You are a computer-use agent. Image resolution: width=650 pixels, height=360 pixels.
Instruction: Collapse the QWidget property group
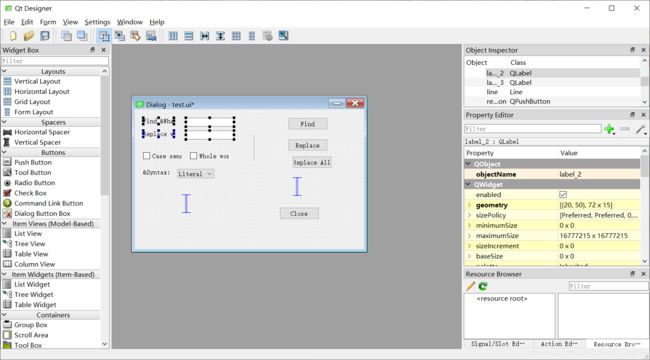(x=468, y=184)
